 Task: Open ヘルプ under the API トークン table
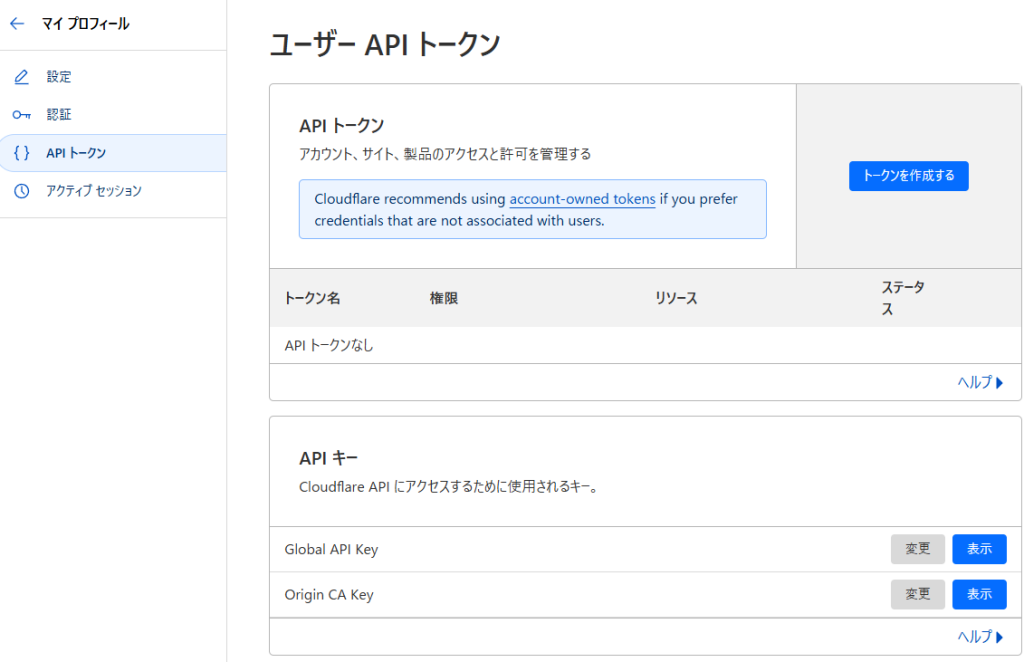click(x=980, y=382)
